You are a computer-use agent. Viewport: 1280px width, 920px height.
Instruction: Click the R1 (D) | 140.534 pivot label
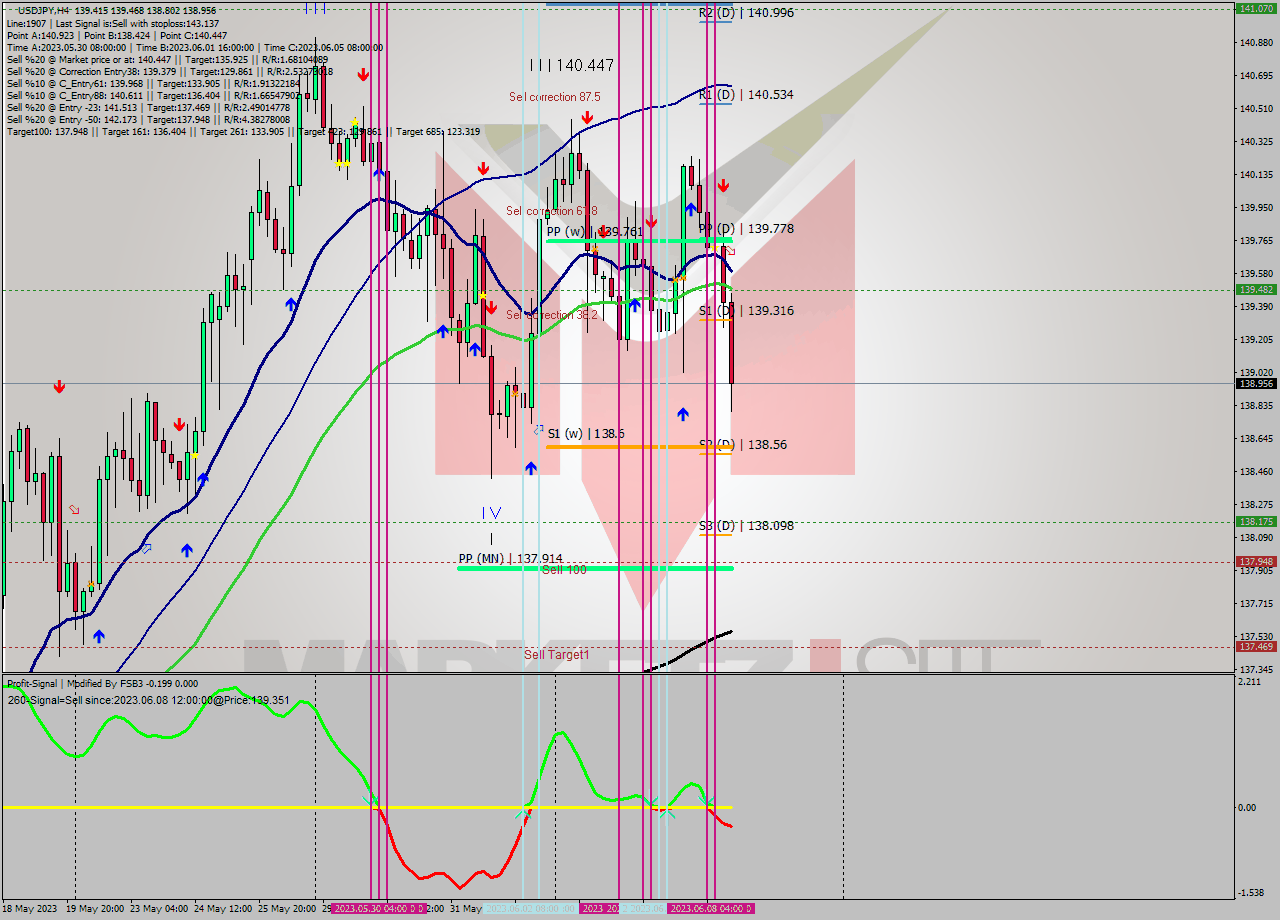coord(746,95)
